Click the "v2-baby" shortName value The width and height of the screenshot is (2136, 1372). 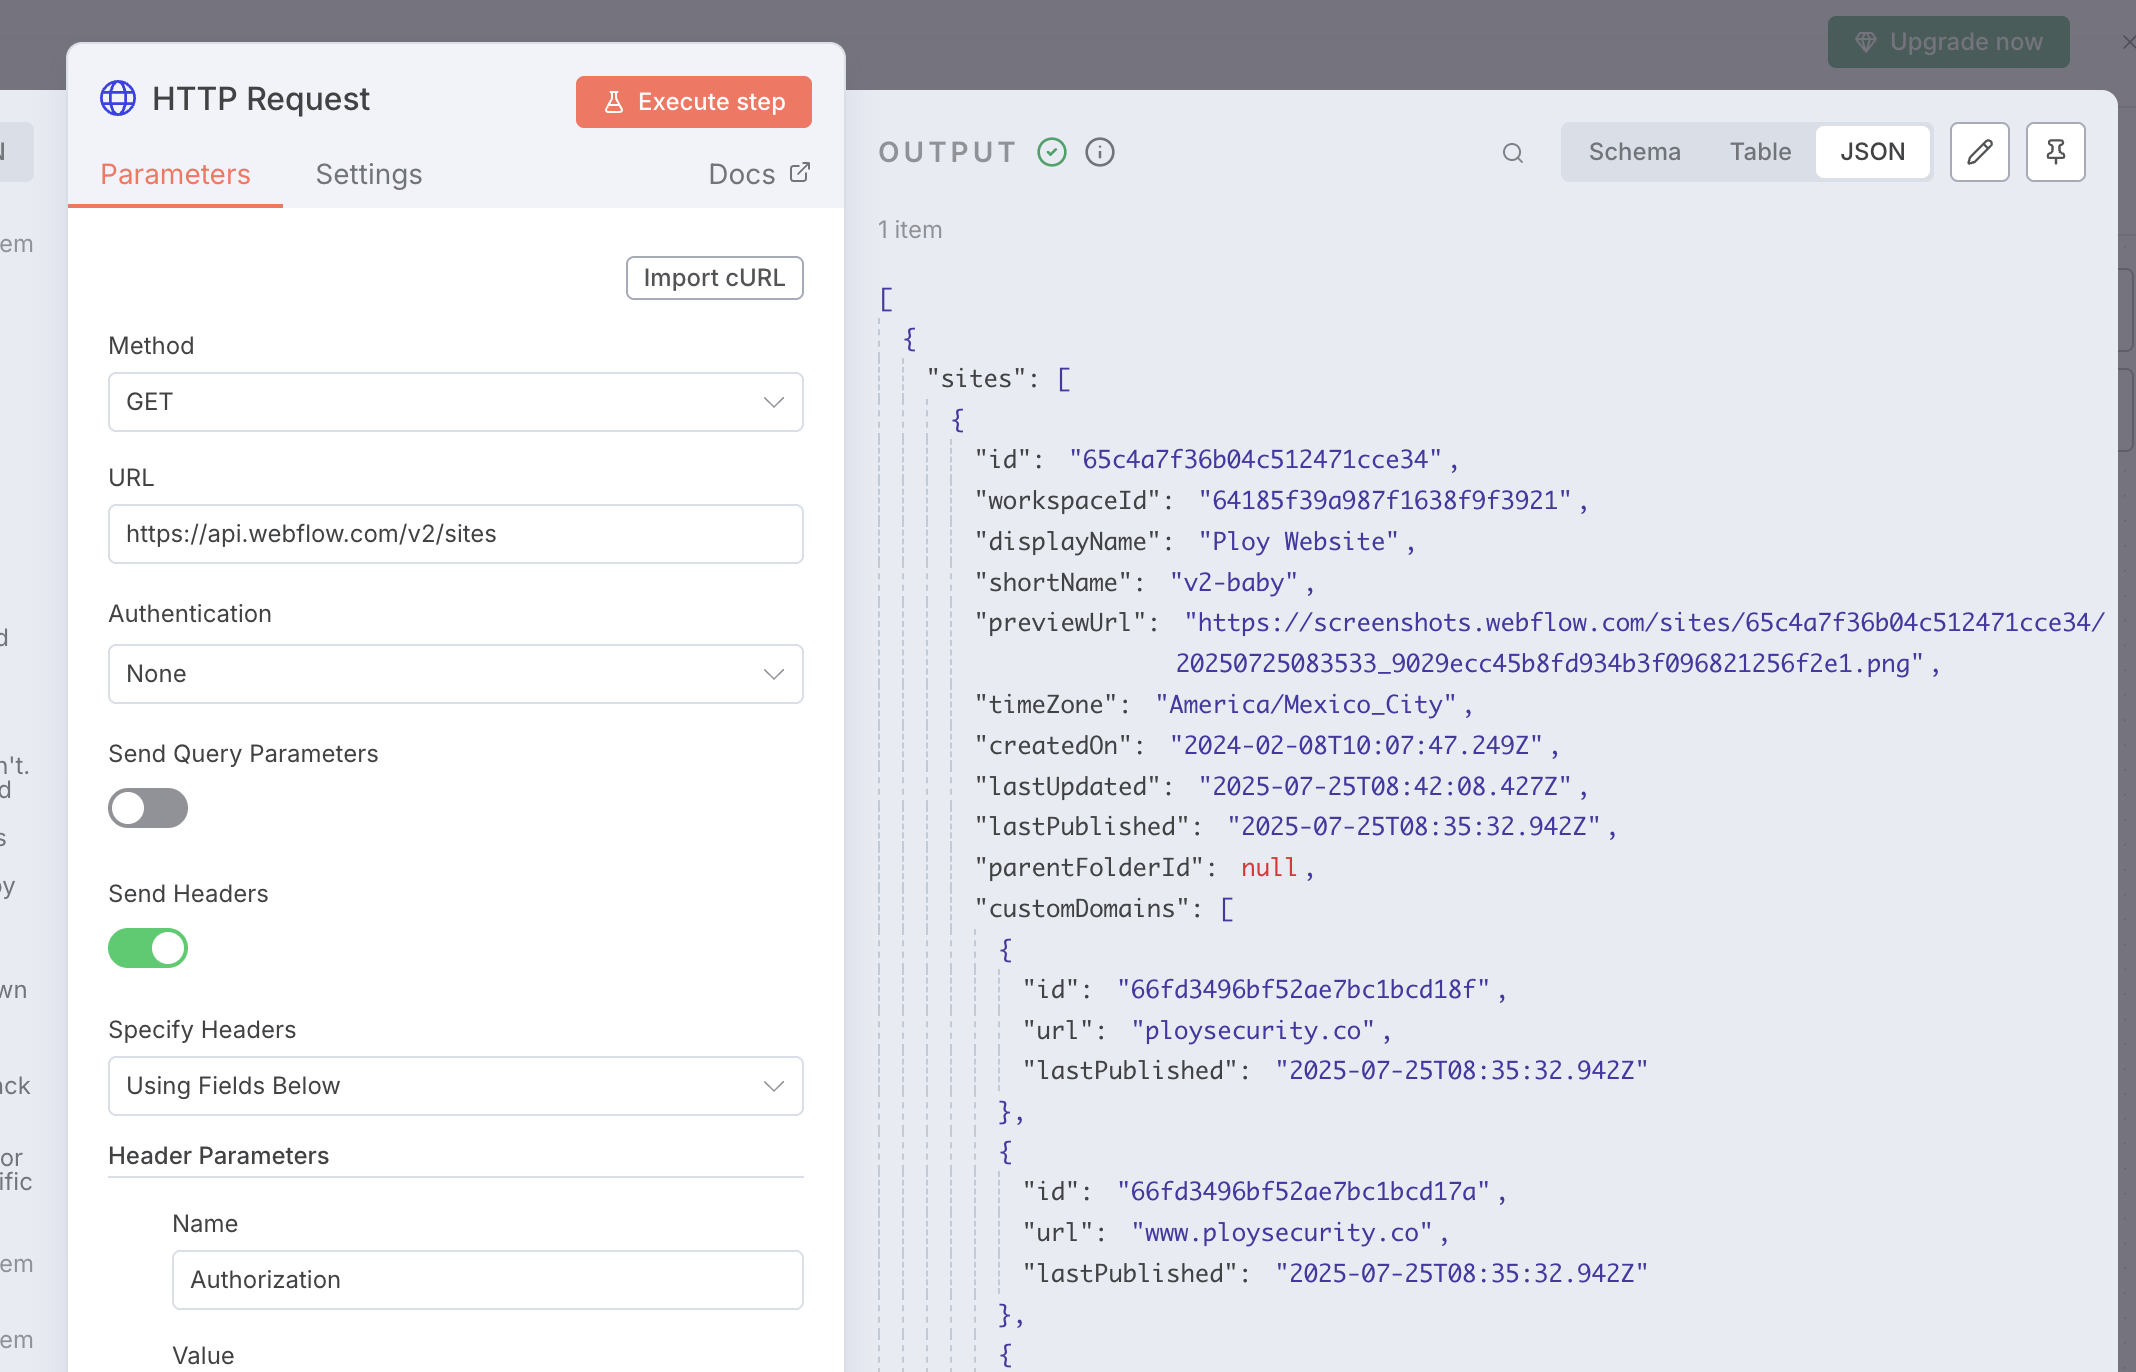coord(1234,582)
